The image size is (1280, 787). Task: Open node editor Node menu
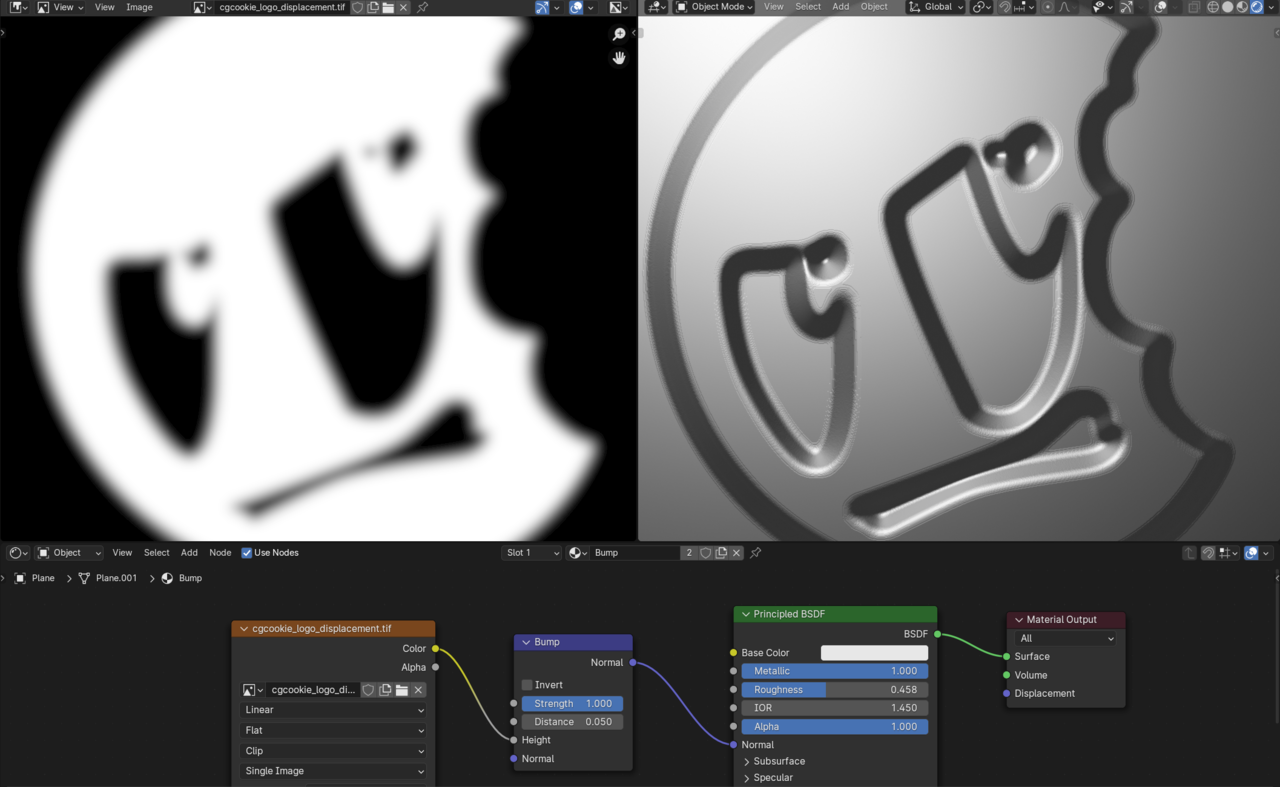pos(220,552)
